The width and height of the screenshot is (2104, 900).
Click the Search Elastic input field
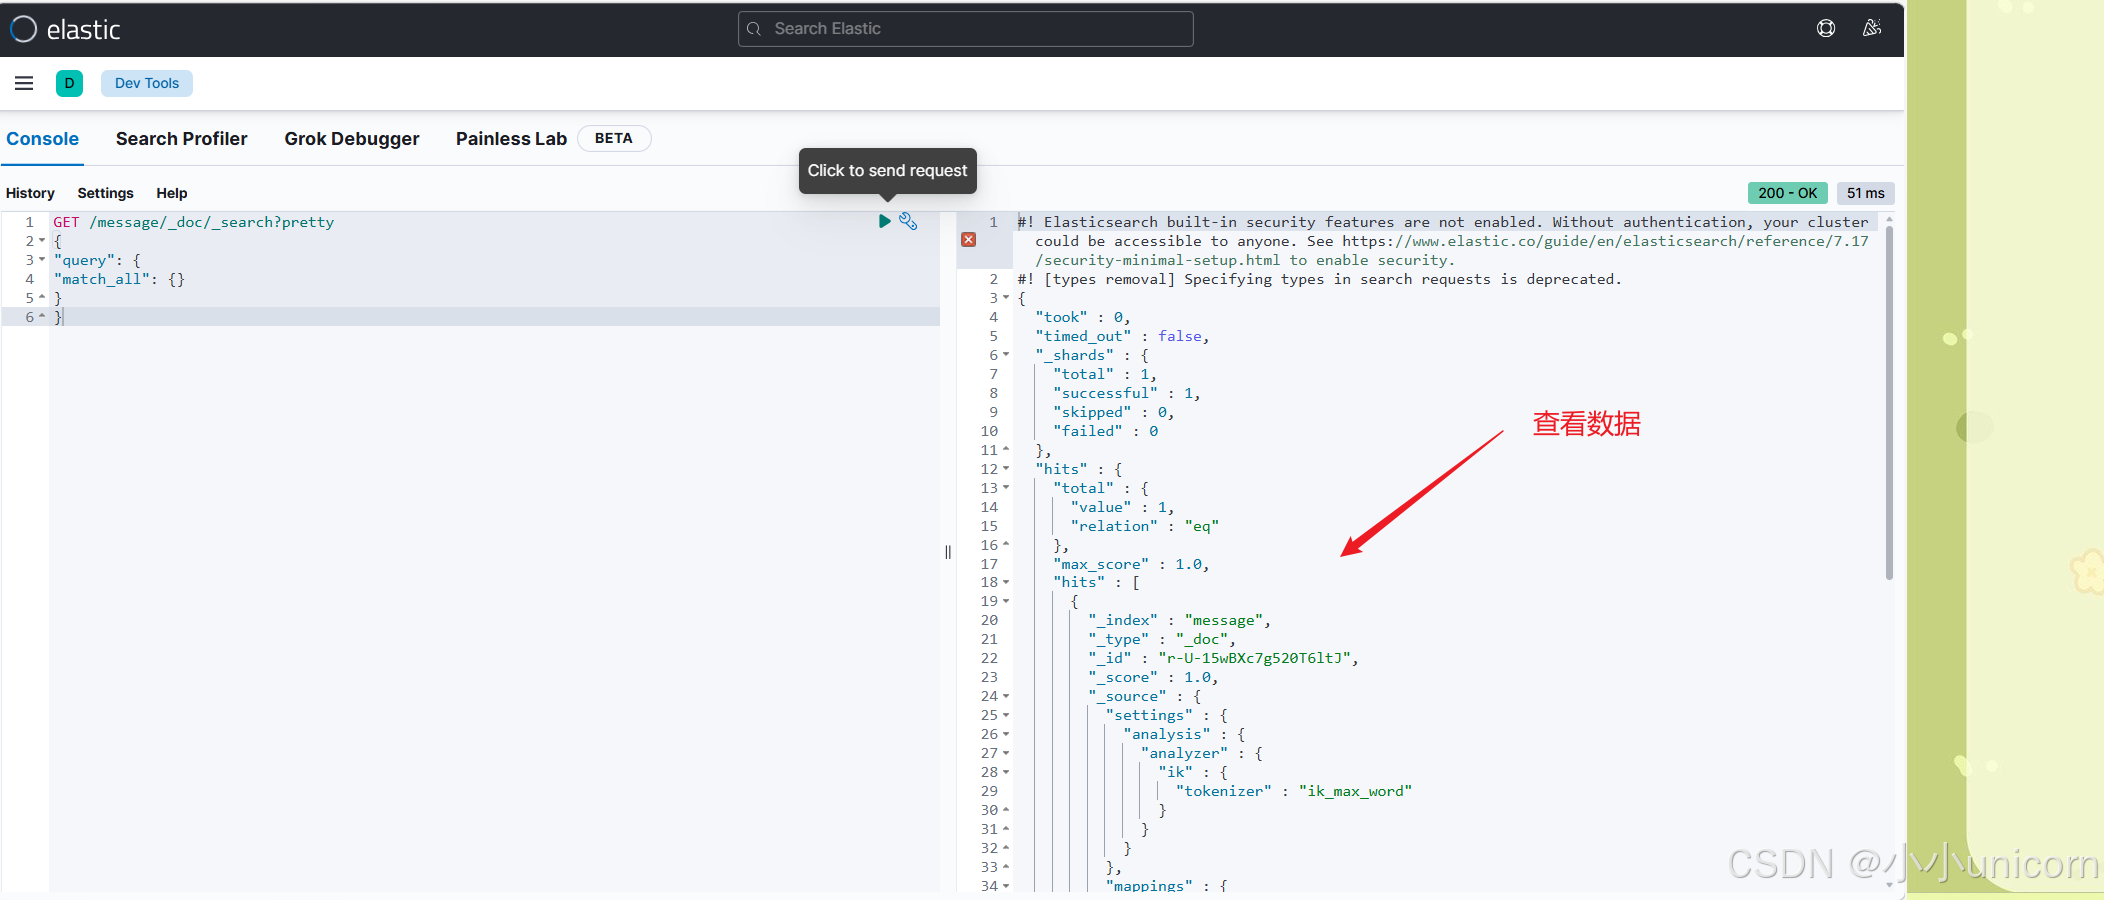(965, 29)
